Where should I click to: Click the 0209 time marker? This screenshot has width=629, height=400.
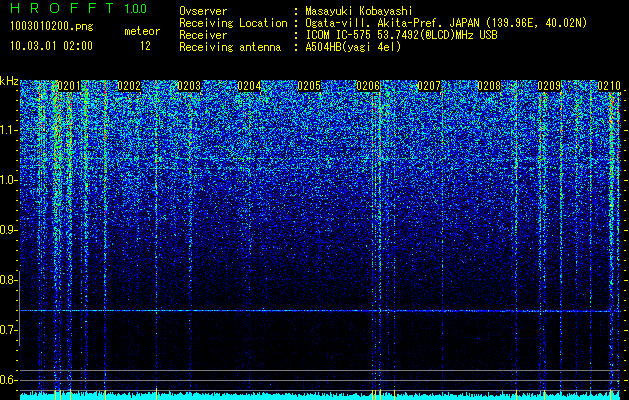[549, 86]
